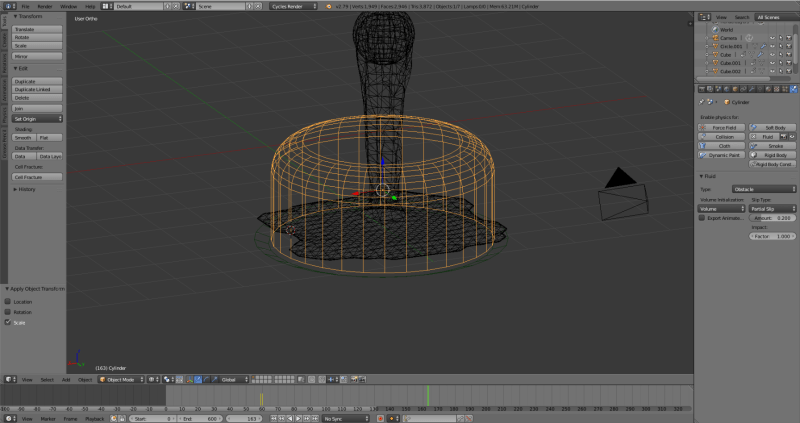This screenshot has width=800, height=423.
Task: Open the Particles properties tab icon
Action: (x=785, y=89)
